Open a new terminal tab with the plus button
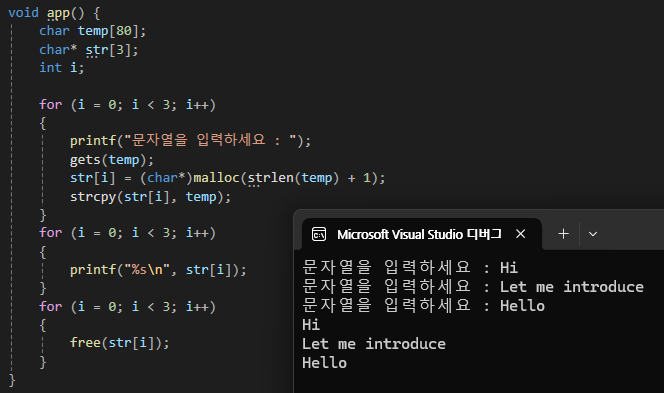This screenshot has width=664, height=393. point(563,234)
